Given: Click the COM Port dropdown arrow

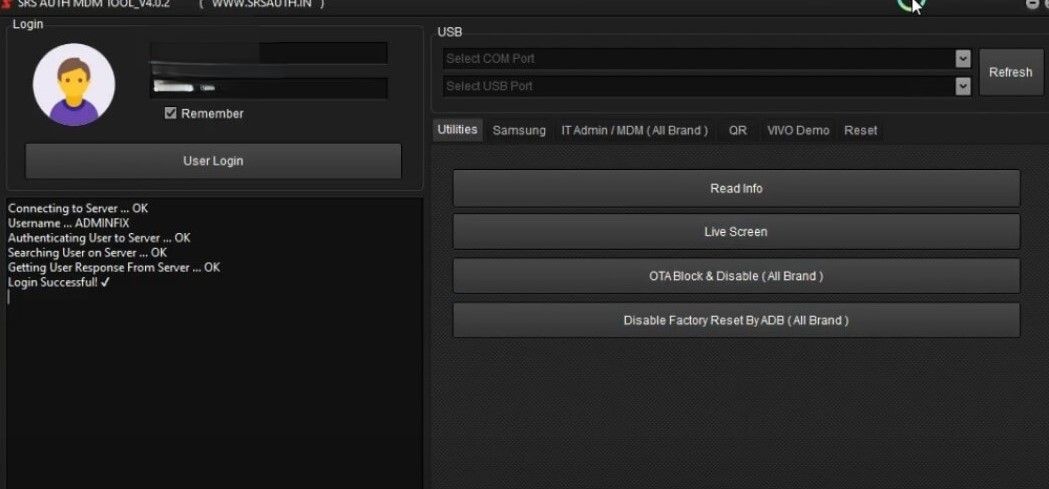Looking at the screenshot, I should [963, 59].
